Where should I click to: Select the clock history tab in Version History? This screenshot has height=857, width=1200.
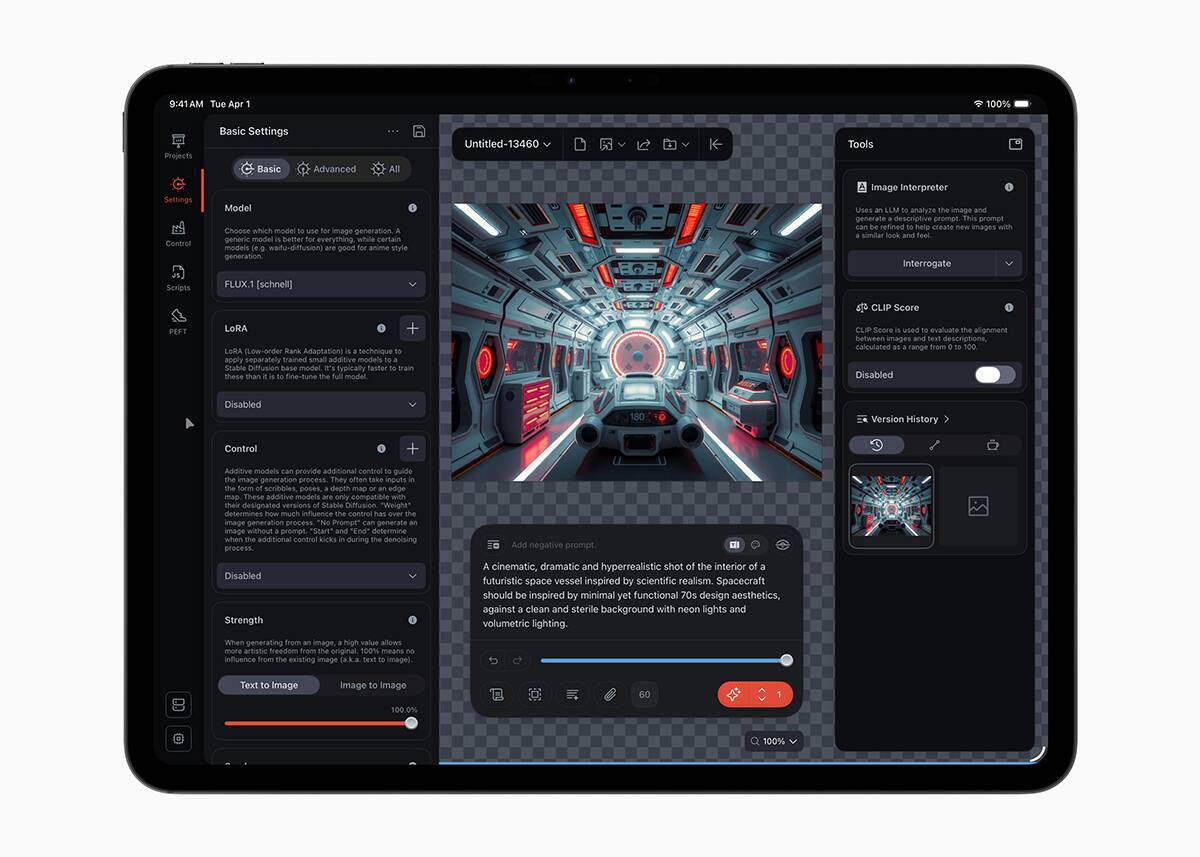click(877, 445)
